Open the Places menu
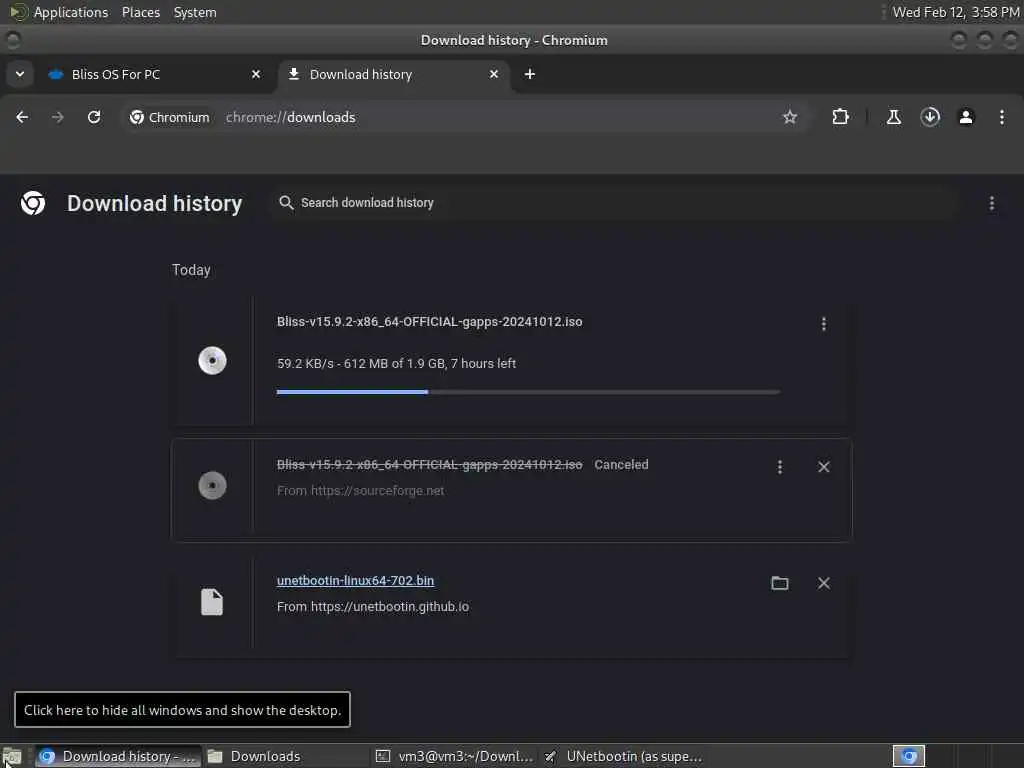This screenshot has height=768, width=1024. tap(141, 12)
